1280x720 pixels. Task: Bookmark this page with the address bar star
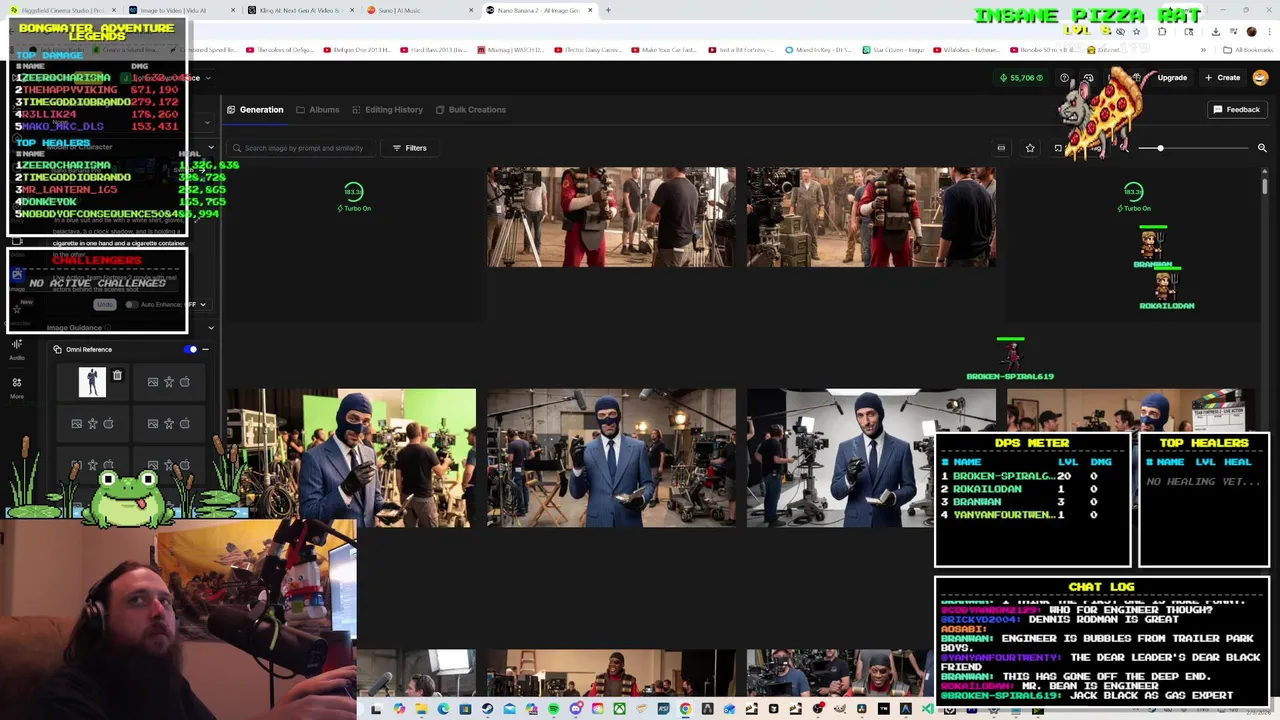click(x=1136, y=31)
